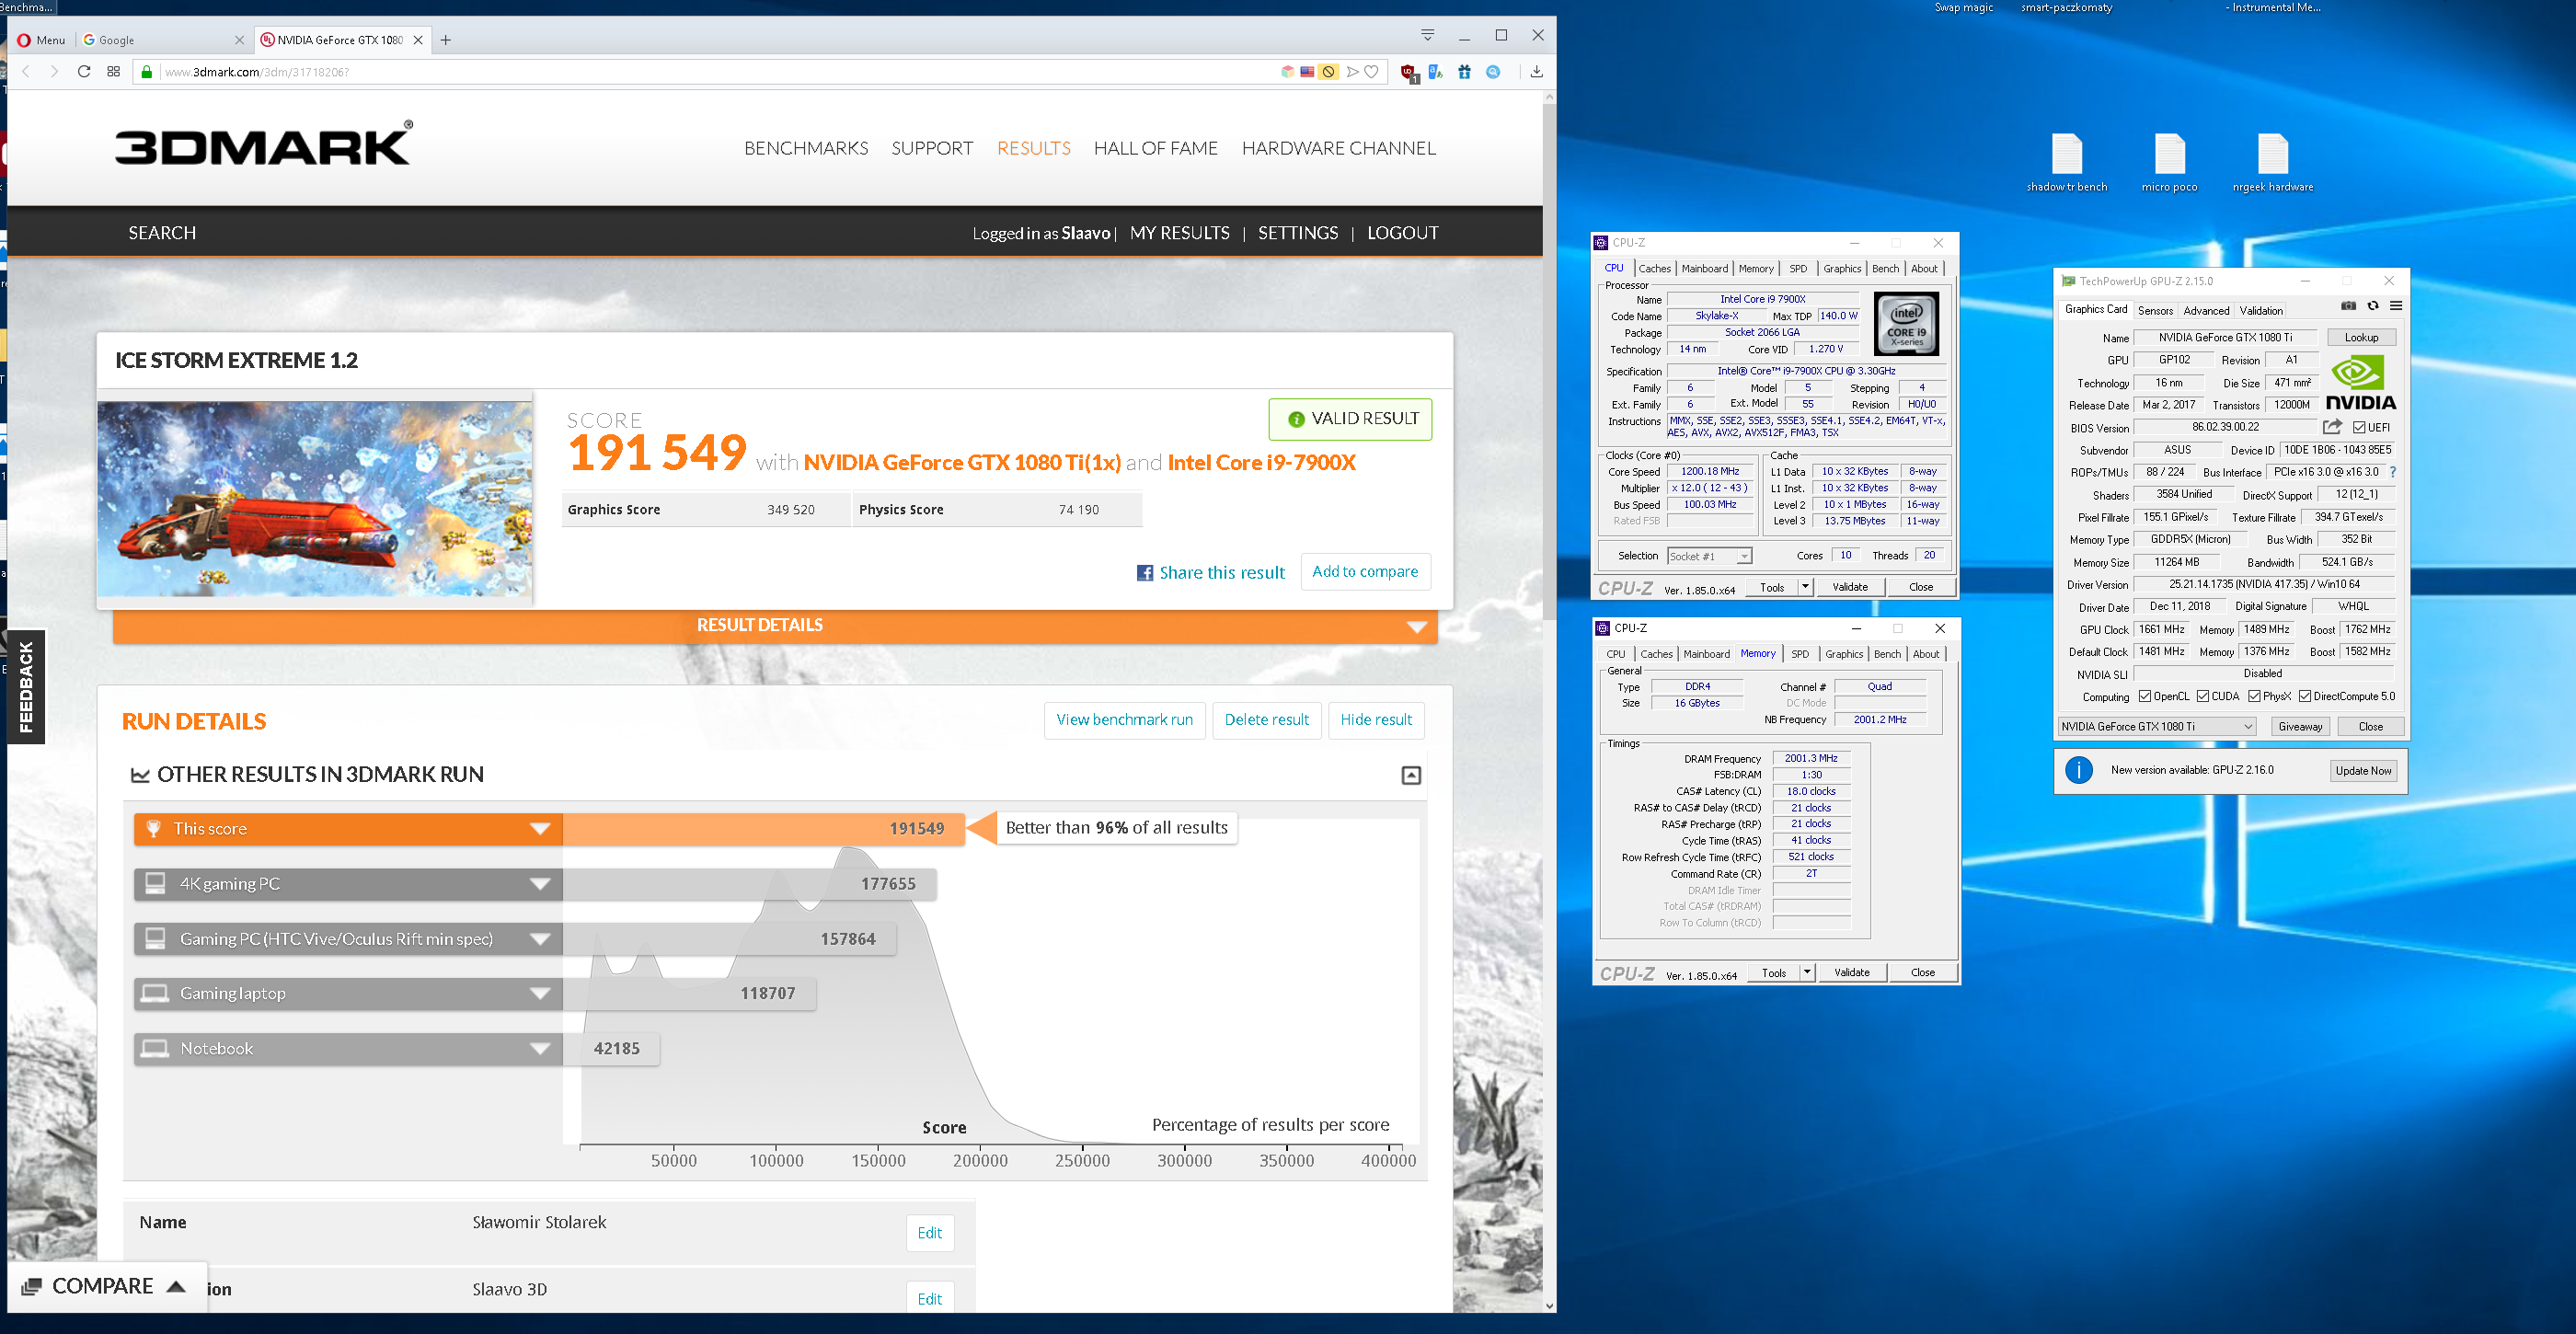The width and height of the screenshot is (2576, 1334).
Task: Click the Lookup button in GPU-Z
Action: pos(2361,338)
